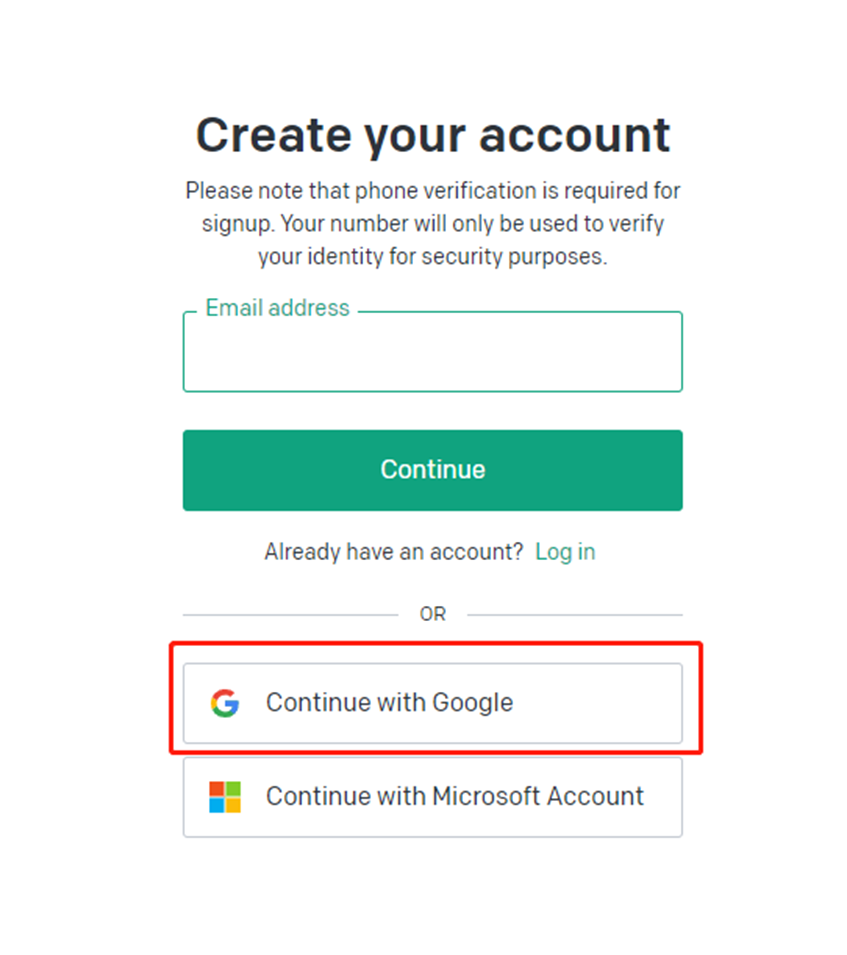The image size is (847, 955).
Task: Click the blue square of Microsoft logo
Action: pyautogui.click(x=217, y=805)
